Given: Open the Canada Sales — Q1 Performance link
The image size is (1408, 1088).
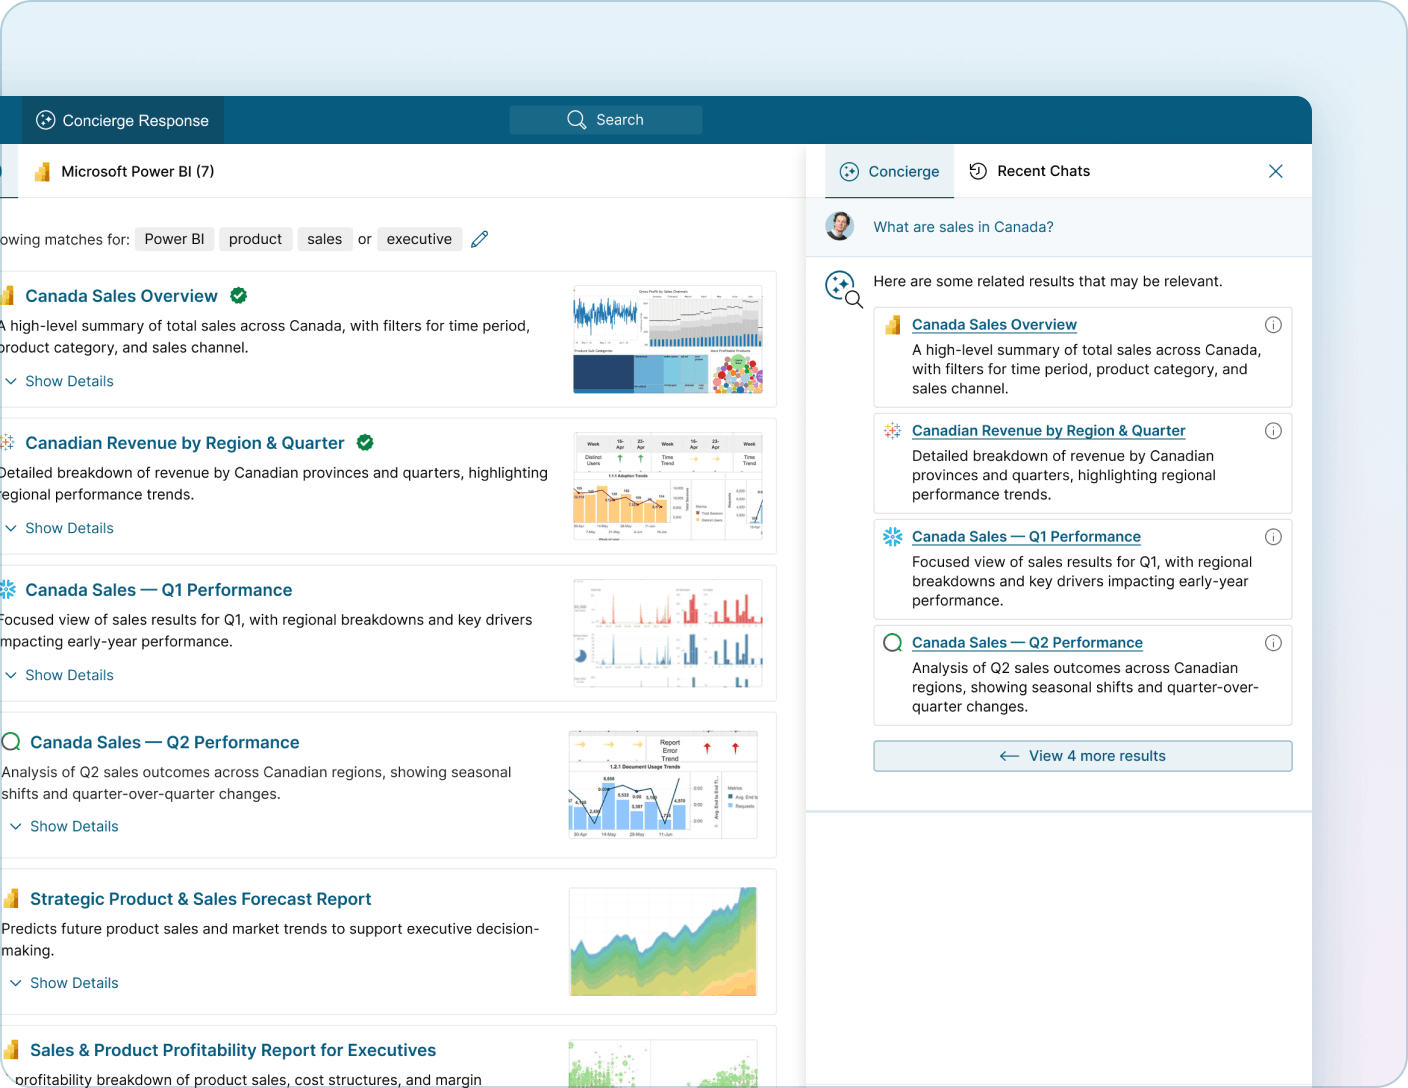Looking at the screenshot, I should (1026, 536).
